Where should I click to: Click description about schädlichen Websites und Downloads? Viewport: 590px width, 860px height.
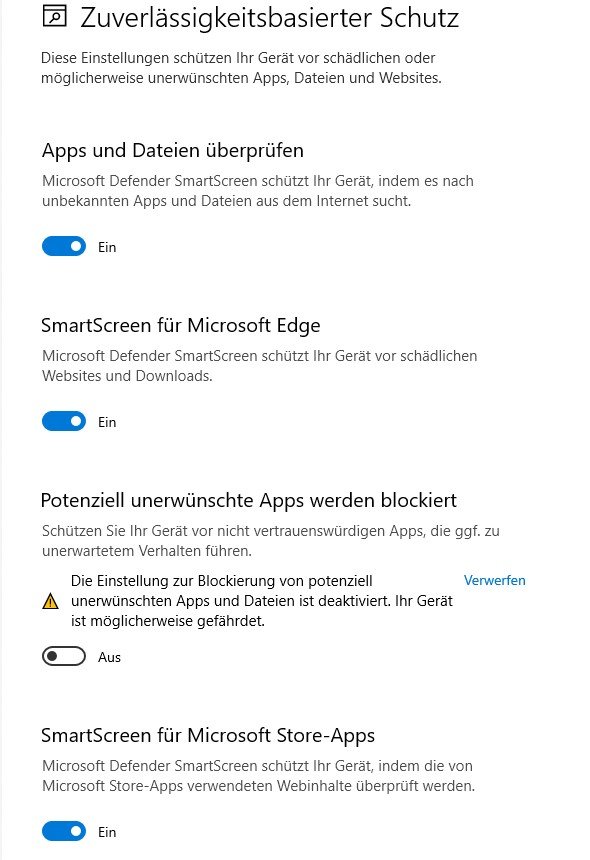click(259, 366)
